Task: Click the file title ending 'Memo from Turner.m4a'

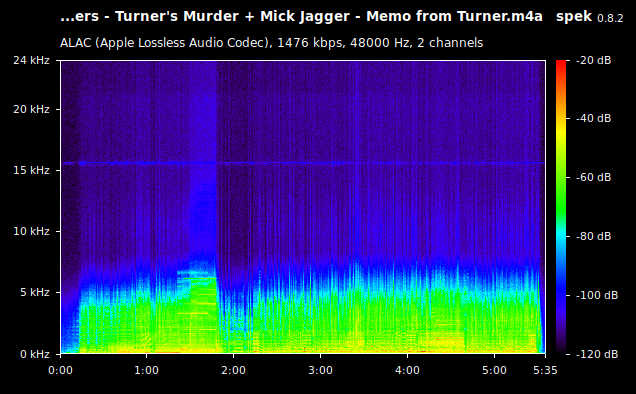Action: pyautogui.click(x=301, y=17)
